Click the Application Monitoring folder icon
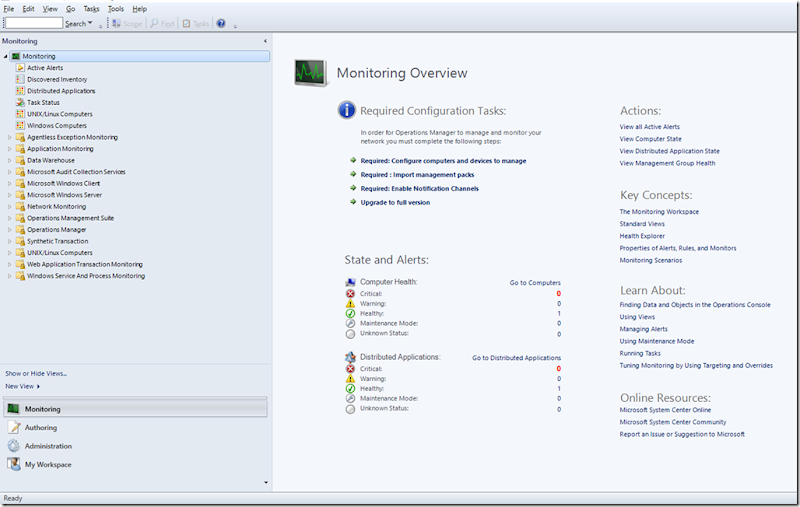The image size is (800, 507). click(x=20, y=148)
